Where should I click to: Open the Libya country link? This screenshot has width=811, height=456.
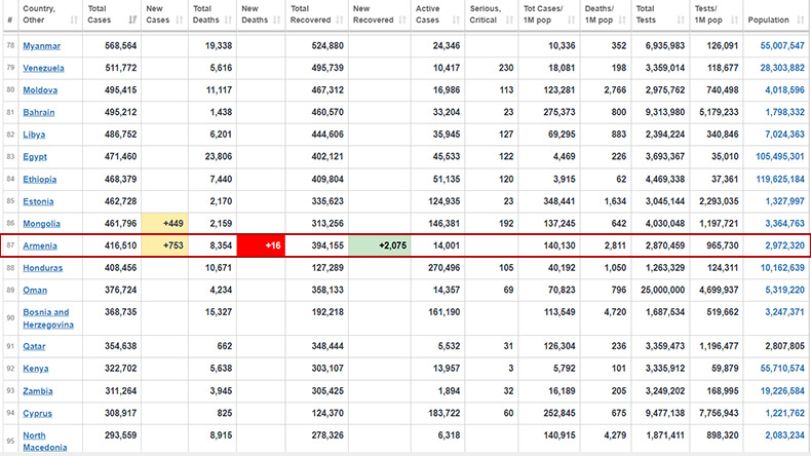click(x=34, y=135)
